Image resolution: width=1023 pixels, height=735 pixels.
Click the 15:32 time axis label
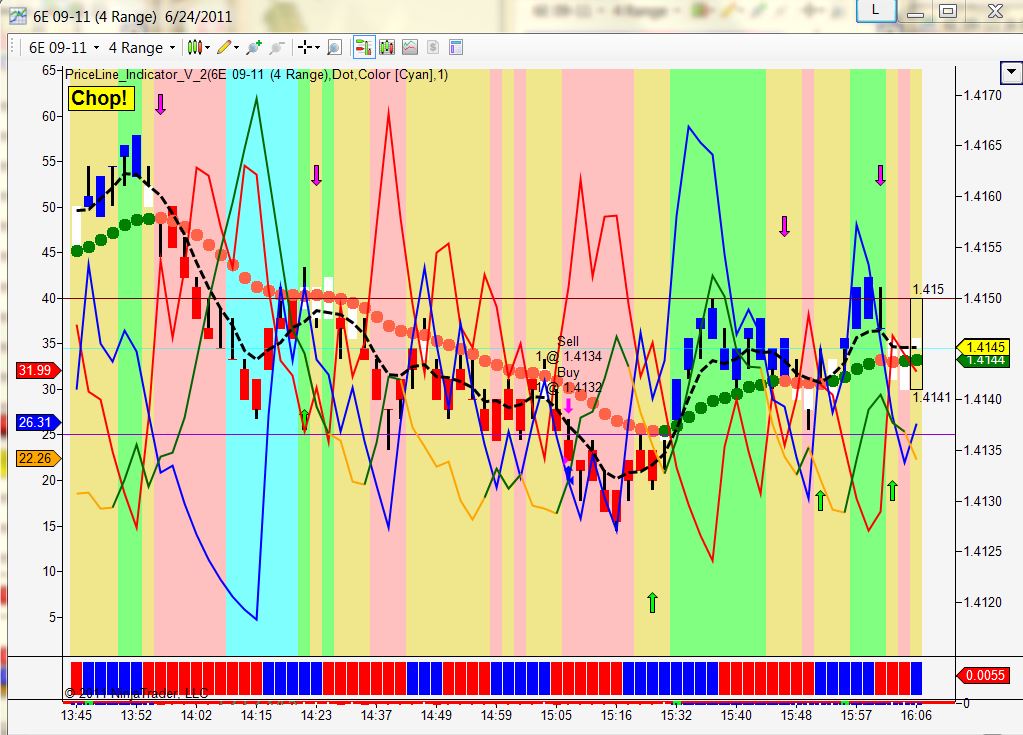tap(676, 715)
